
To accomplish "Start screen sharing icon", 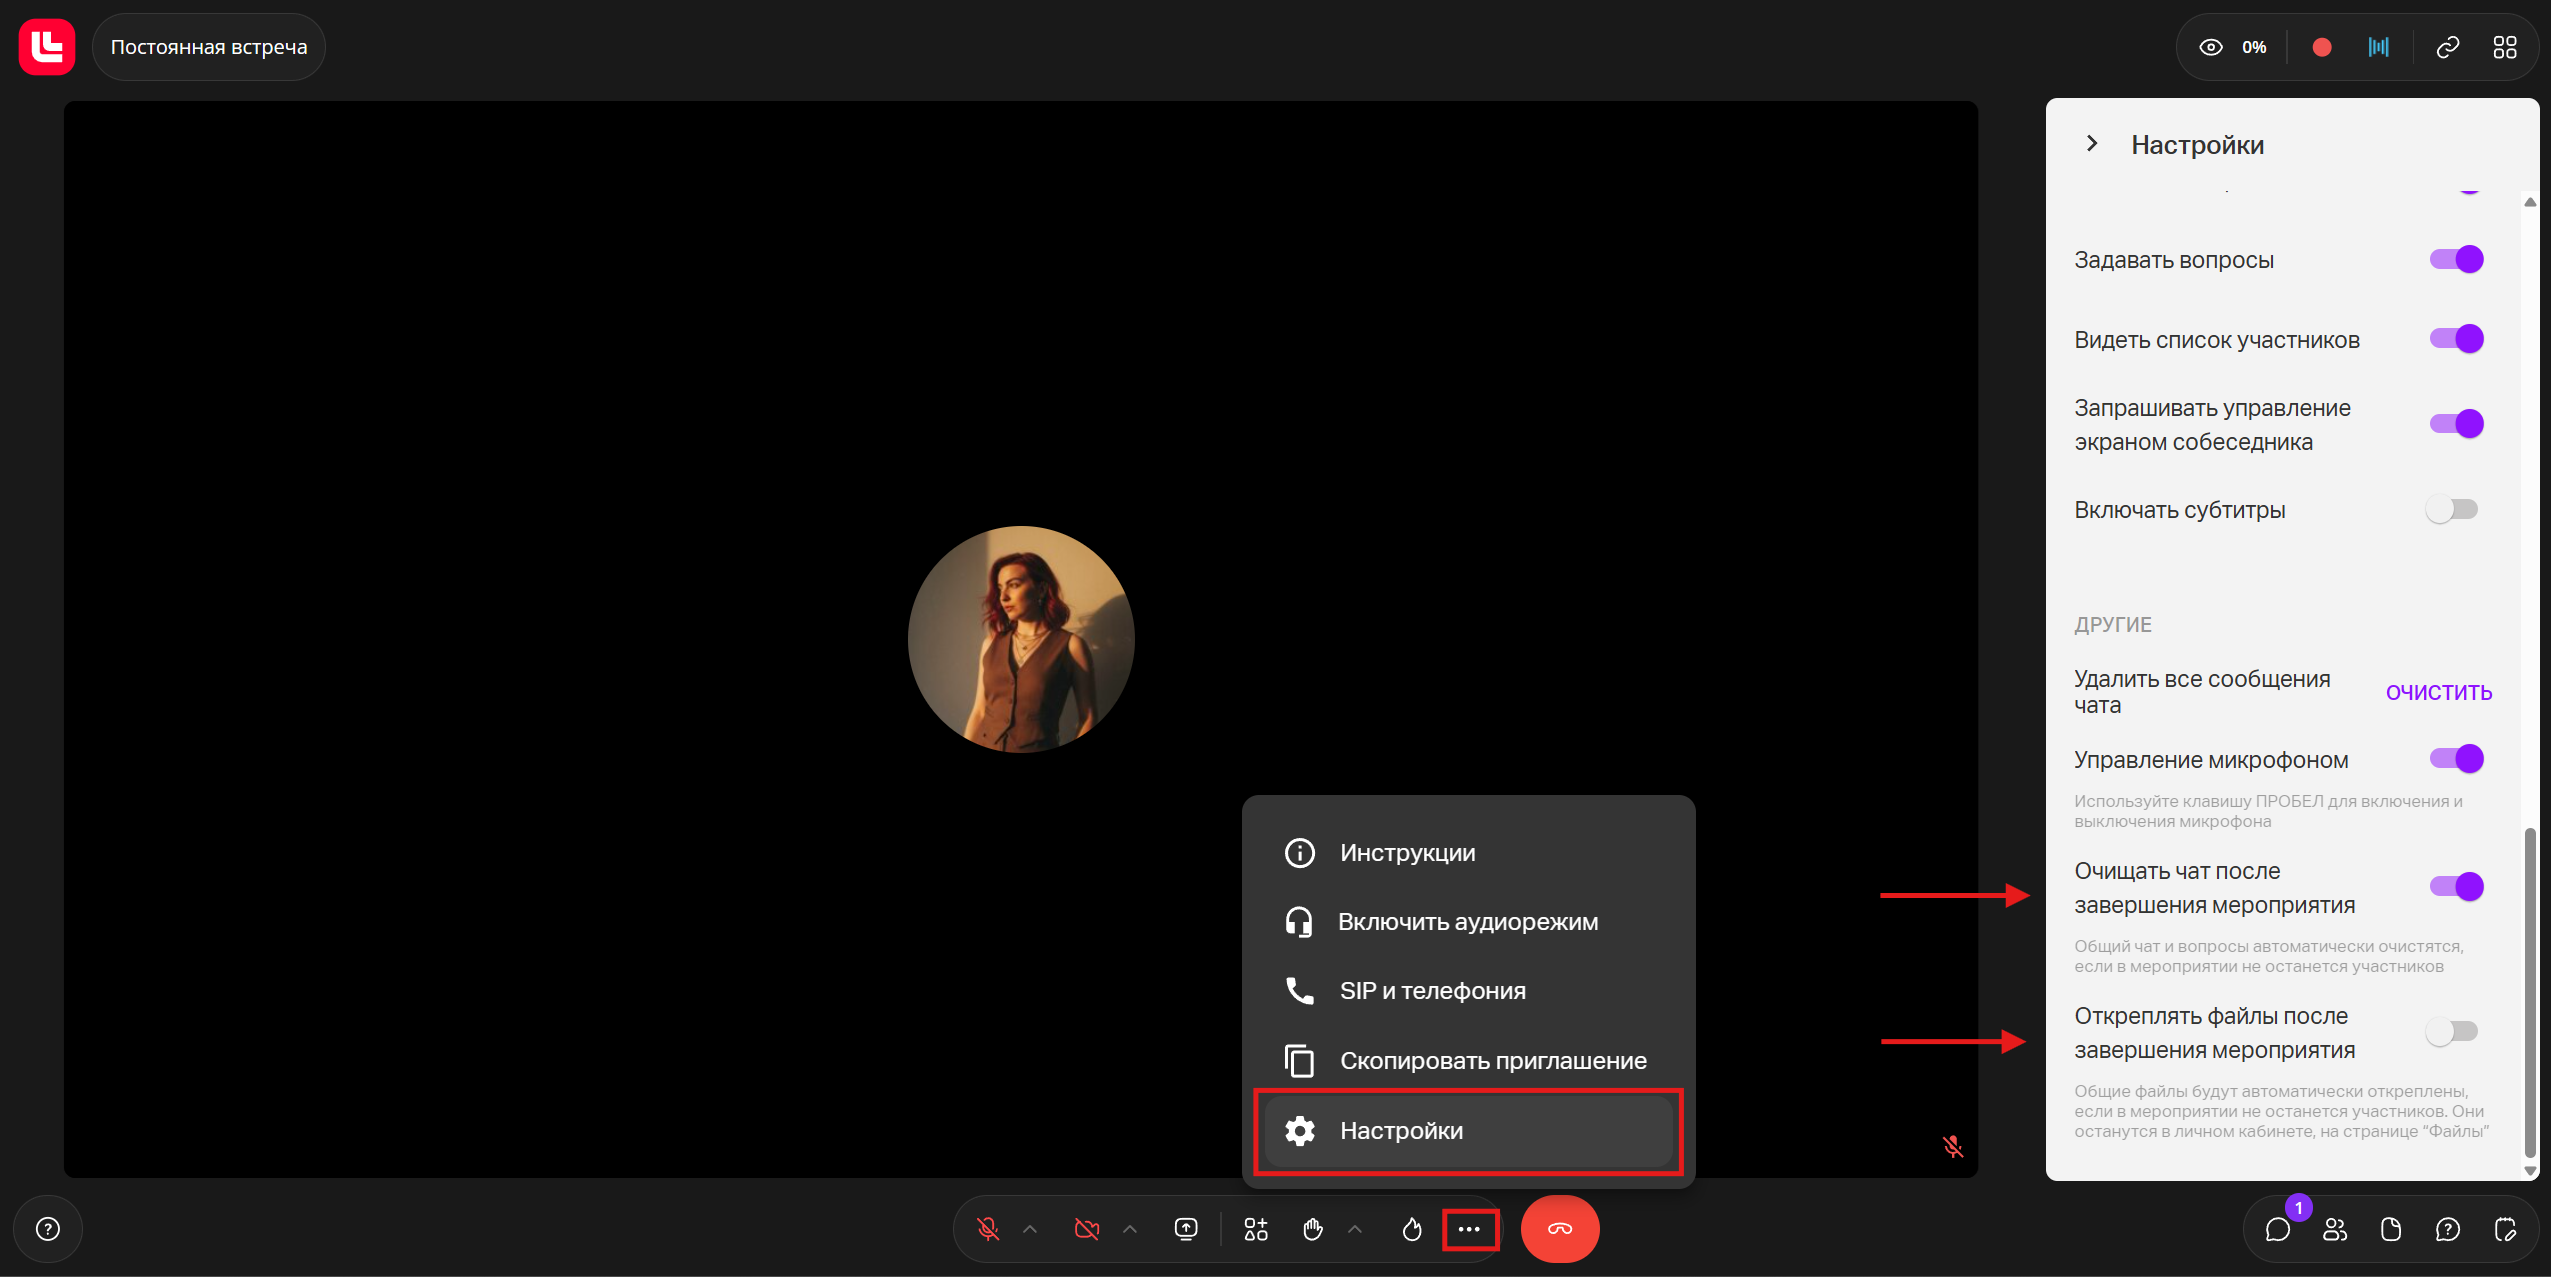I will 1185,1229.
